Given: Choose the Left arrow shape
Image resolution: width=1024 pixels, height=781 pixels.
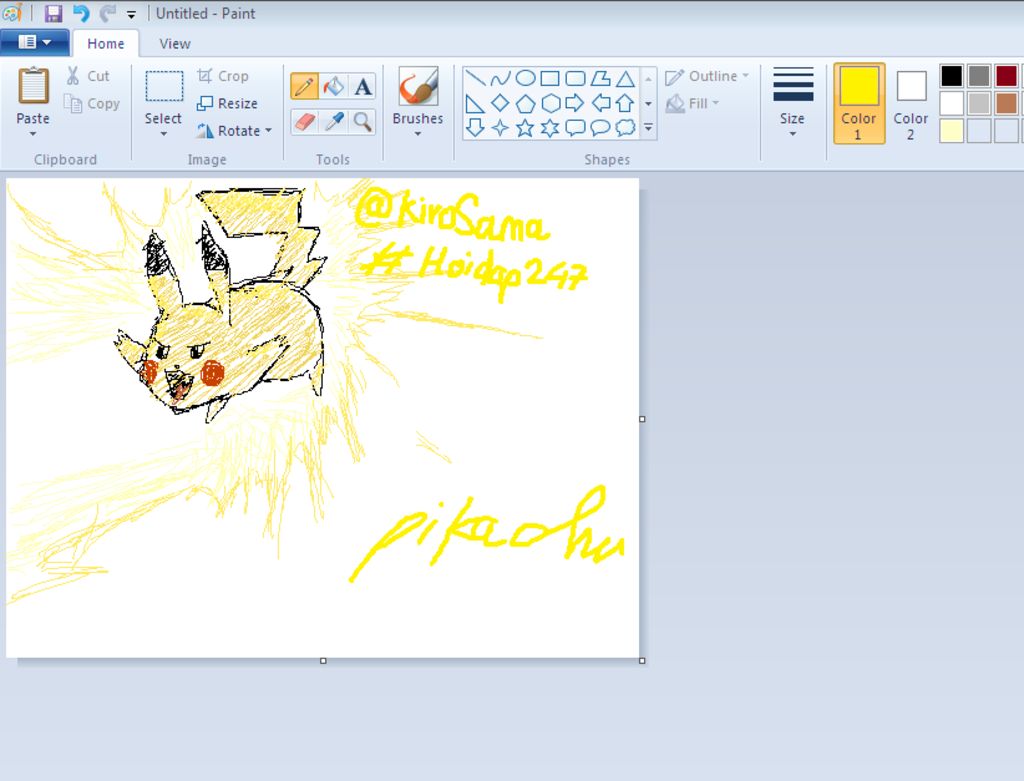Looking at the screenshot, I should (x=600, y=103).
